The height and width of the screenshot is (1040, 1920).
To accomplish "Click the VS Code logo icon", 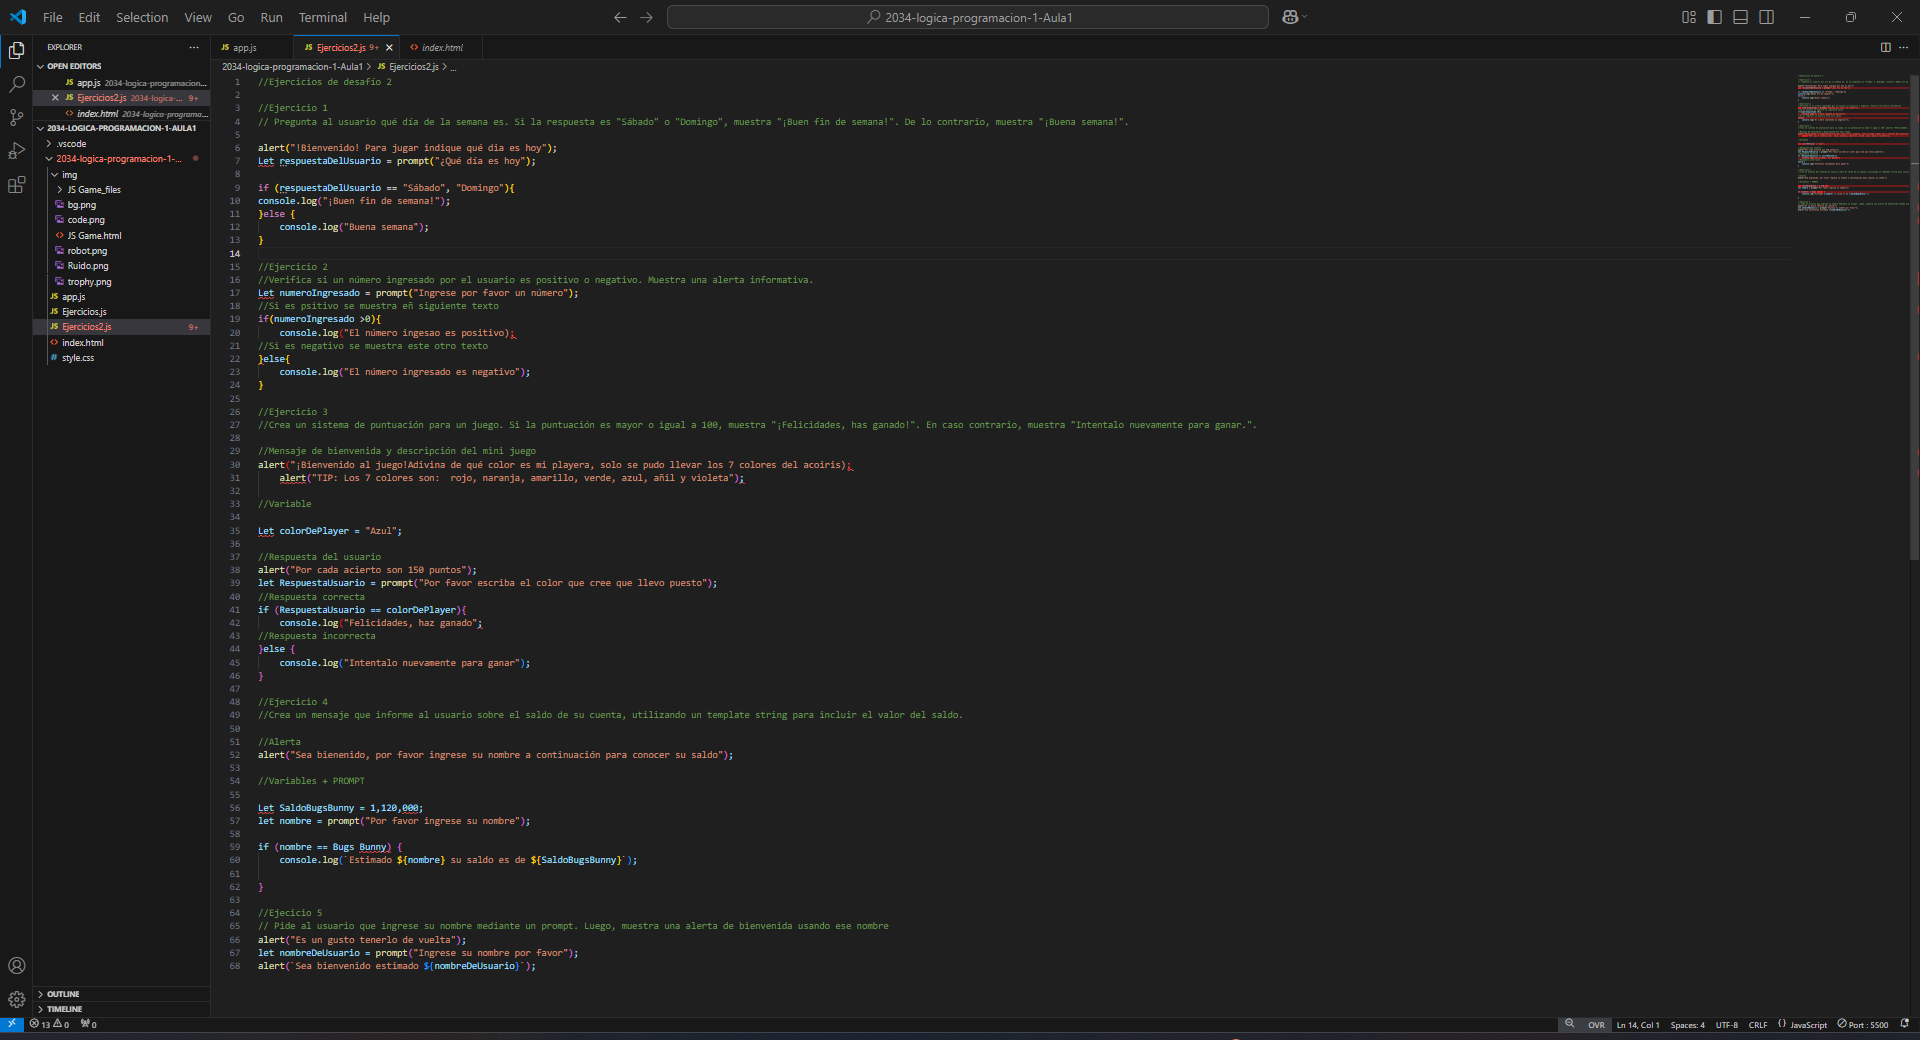I will point(18,17).
